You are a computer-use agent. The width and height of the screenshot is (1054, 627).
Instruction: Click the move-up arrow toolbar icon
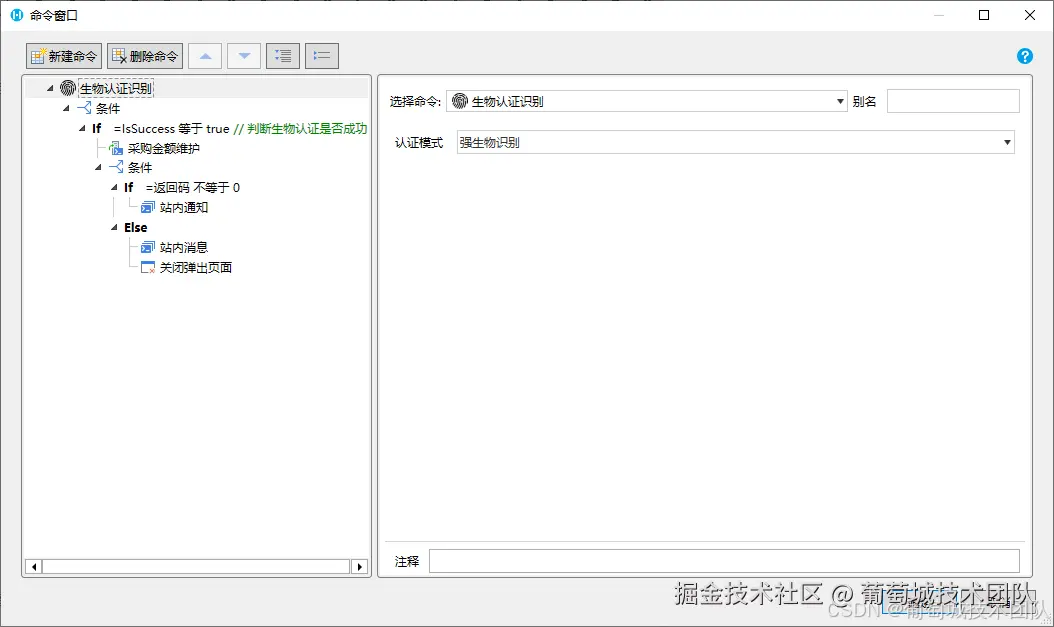[x=205, y=55]
